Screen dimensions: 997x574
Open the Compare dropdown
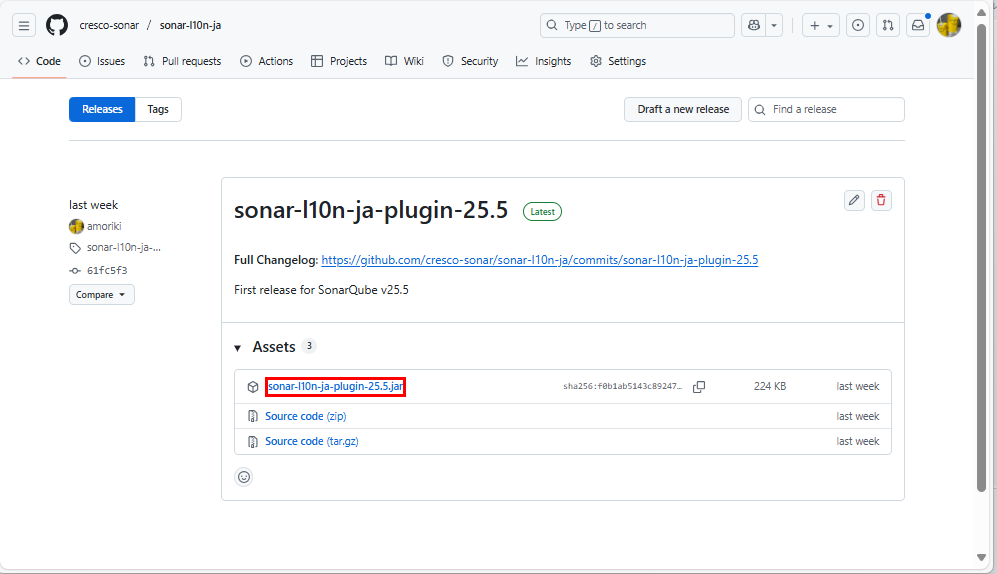pos(101,295)
